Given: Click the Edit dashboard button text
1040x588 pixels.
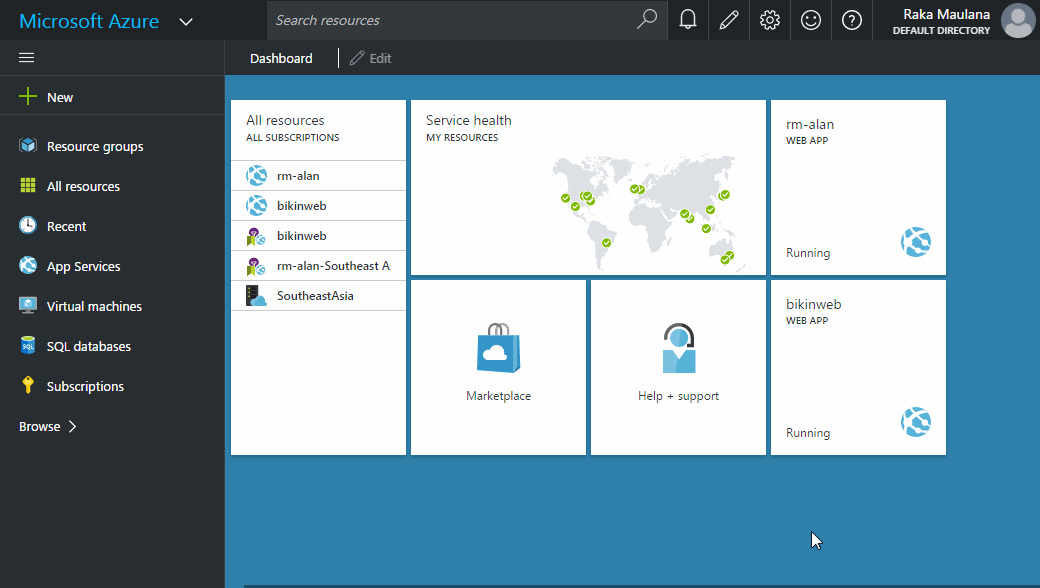Looking at the screenshot, I should point(380,58).
